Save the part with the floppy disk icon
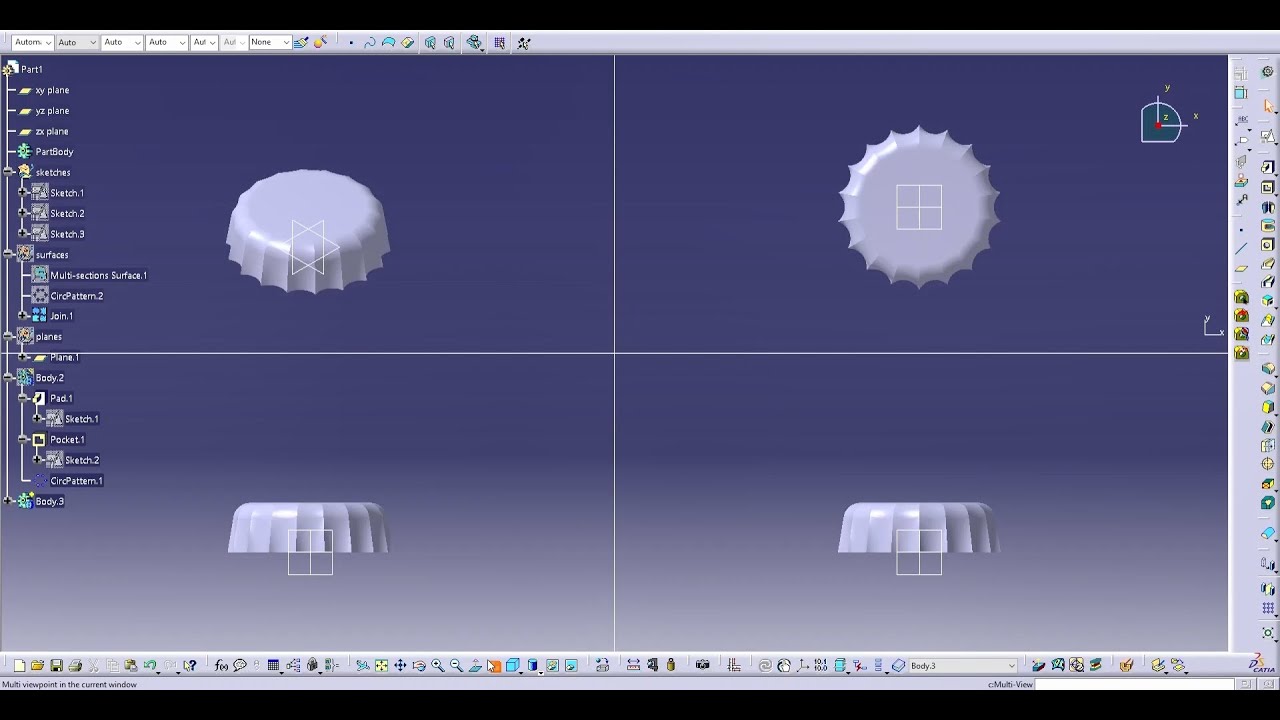This screenshot has width=1280, height=720. [56, 665]
